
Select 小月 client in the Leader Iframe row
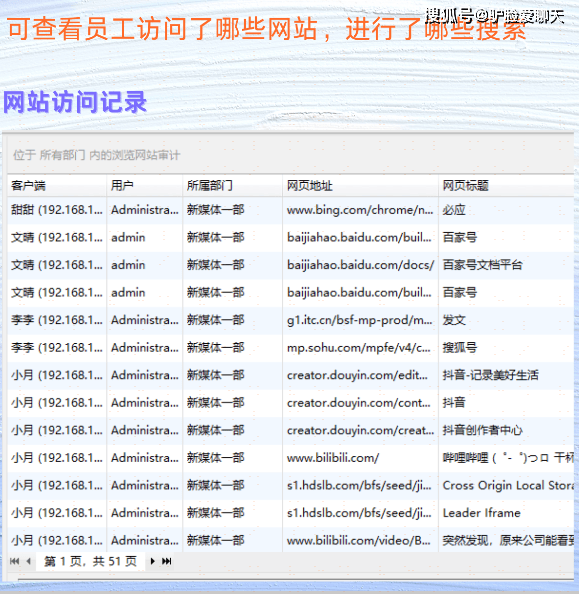coord(57,513)
